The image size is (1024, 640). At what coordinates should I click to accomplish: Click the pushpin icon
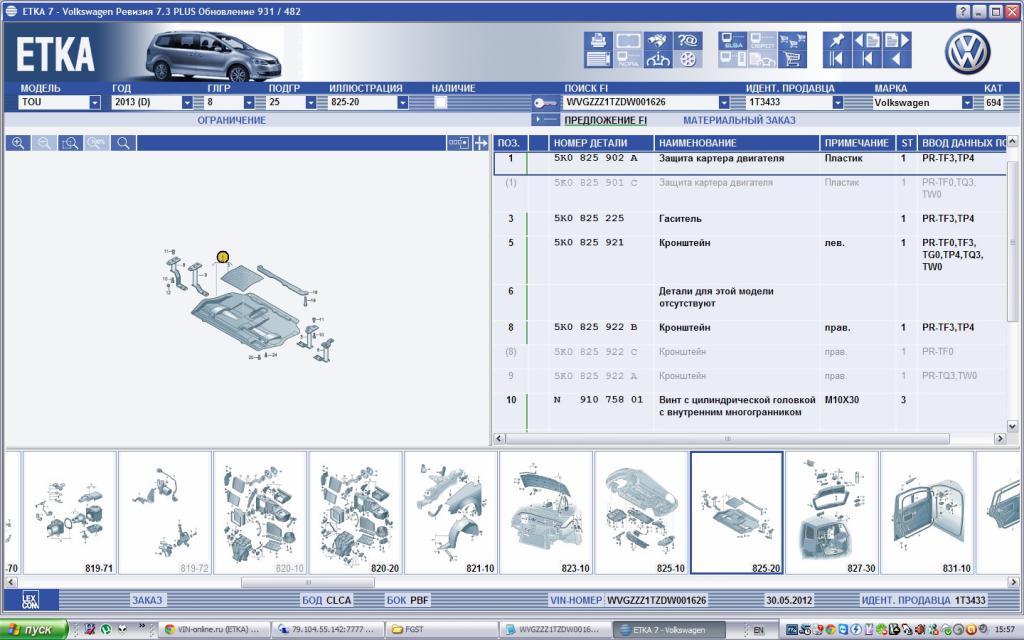click(x=837, y=40)
